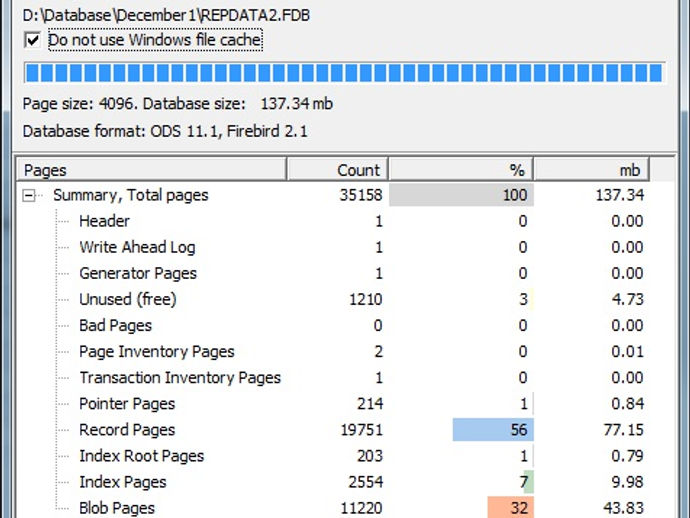The width and height of the screenshot is (690, 518).
Task: Click the Pages column header
Action: [151, 170]
